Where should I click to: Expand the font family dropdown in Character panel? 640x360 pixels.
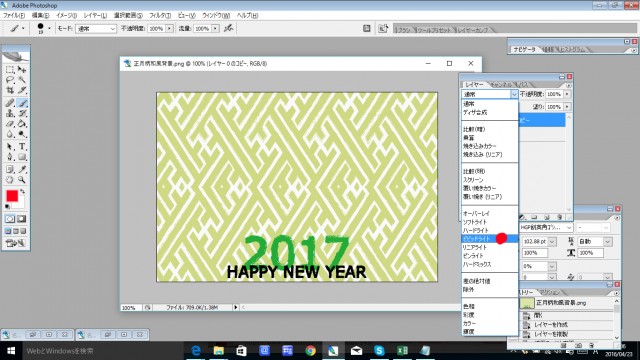pyautogui.click(x=569, y=227)
